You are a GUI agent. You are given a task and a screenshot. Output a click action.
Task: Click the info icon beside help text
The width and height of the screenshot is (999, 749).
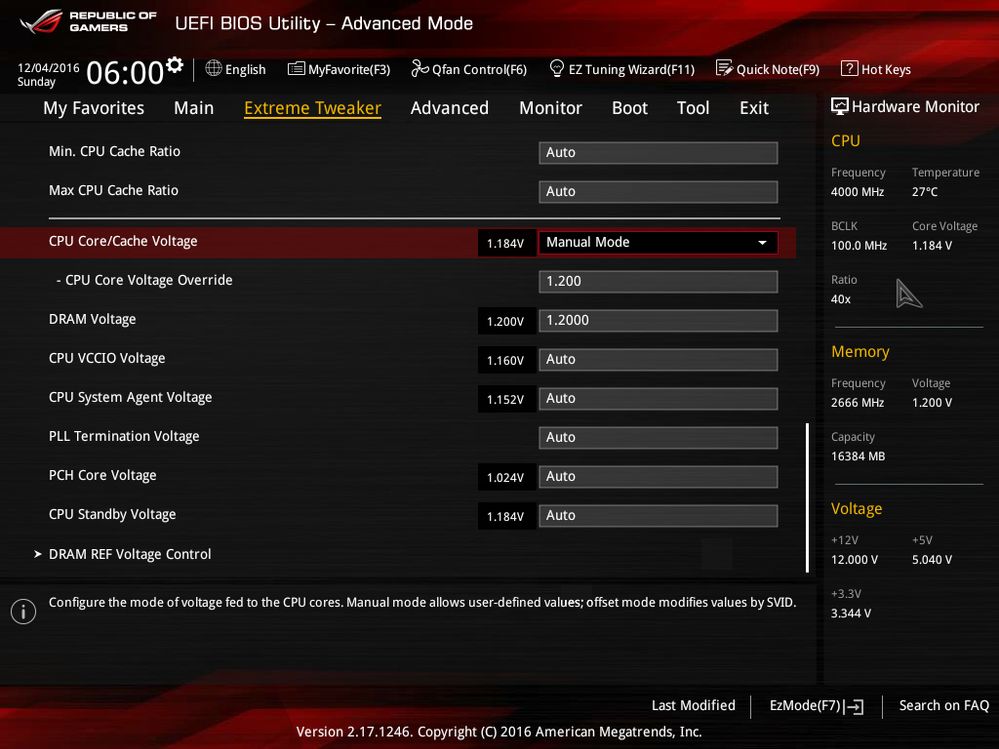coord(24,611)
